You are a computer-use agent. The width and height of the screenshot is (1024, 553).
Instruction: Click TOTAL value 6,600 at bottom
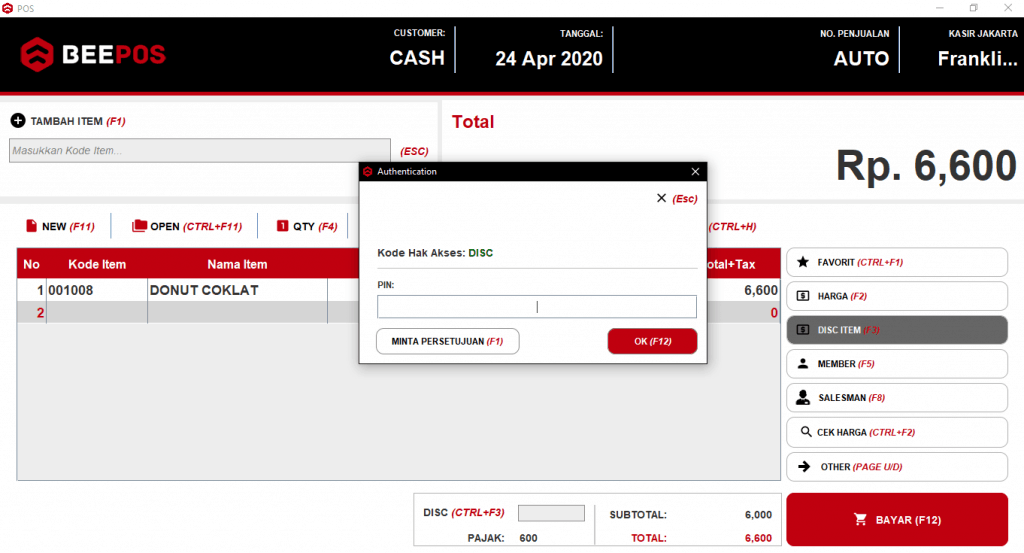(758, 538)
